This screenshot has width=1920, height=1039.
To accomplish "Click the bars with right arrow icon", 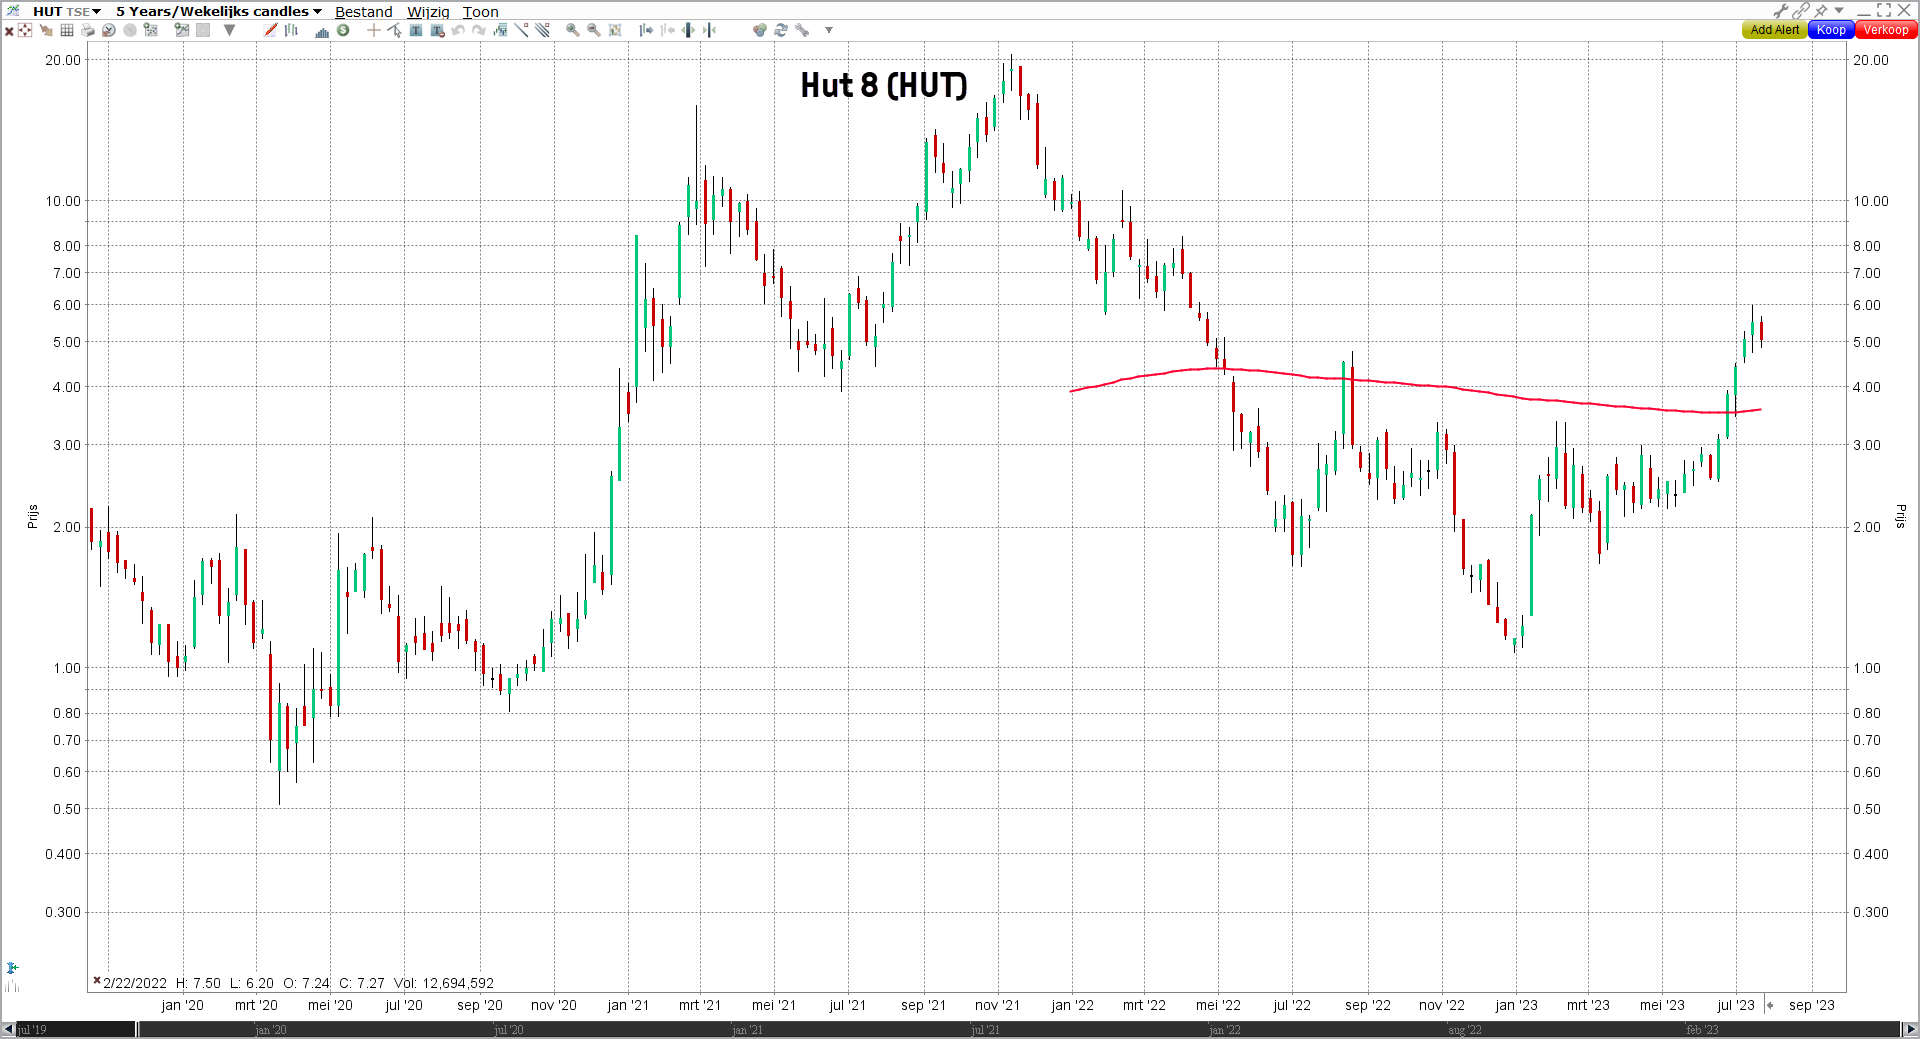I will coord(646,30).
